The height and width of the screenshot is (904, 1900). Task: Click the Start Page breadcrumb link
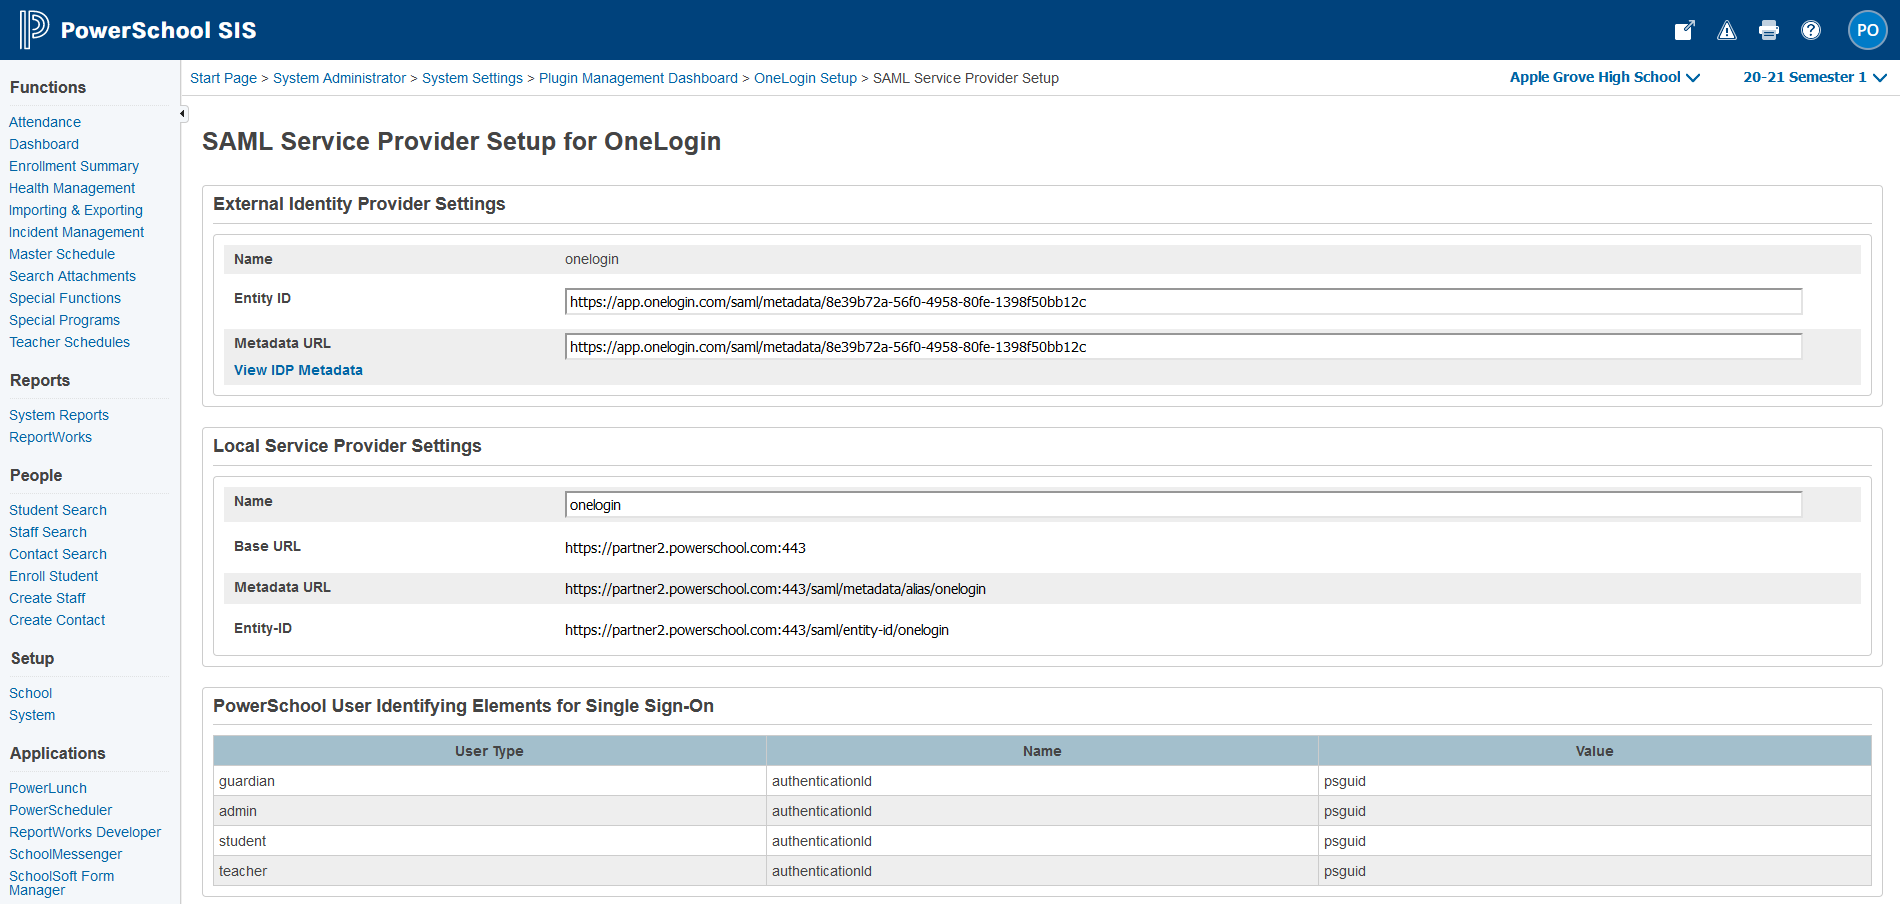223,78
